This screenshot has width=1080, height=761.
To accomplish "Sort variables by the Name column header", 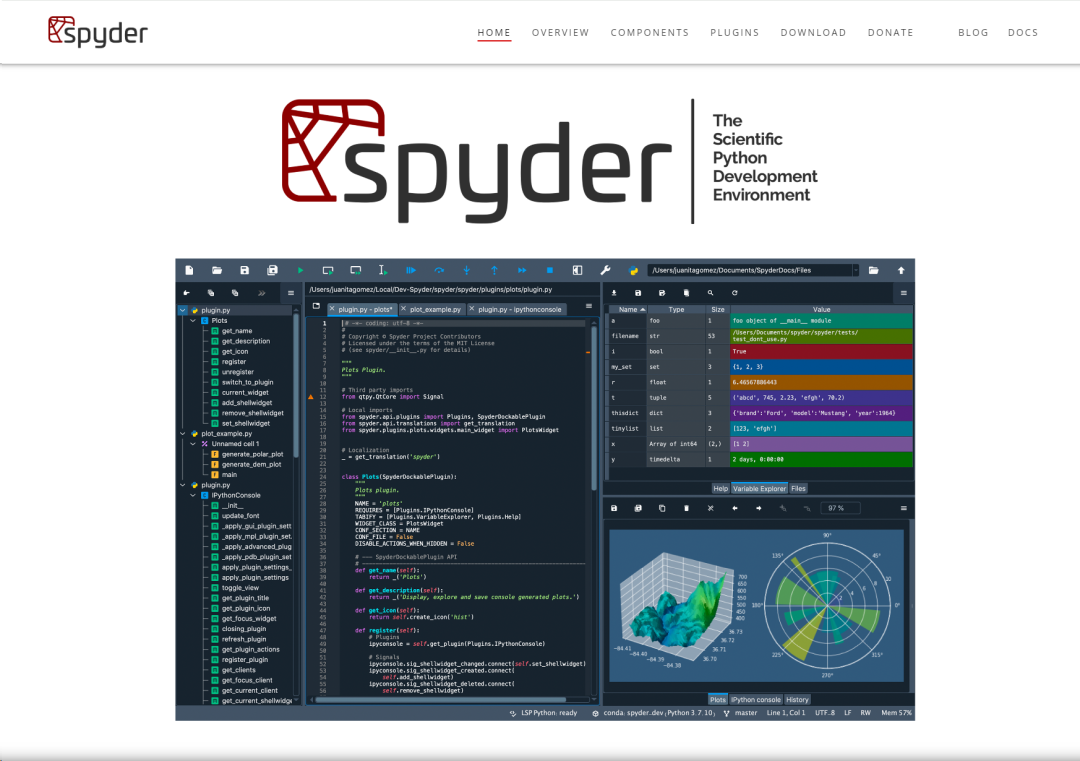I will [x=627, y=309].
